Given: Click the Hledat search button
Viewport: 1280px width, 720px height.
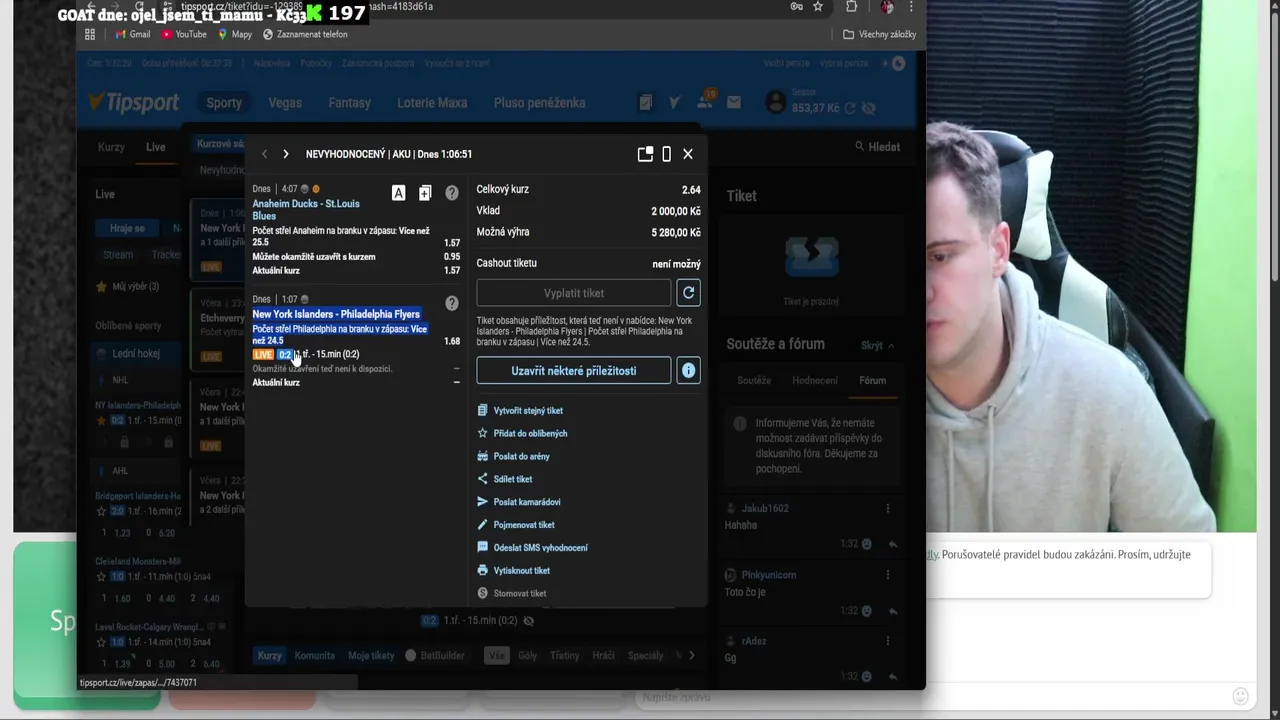Looking at the screenshot, I should pyautogui.click(x=878, y=147).
